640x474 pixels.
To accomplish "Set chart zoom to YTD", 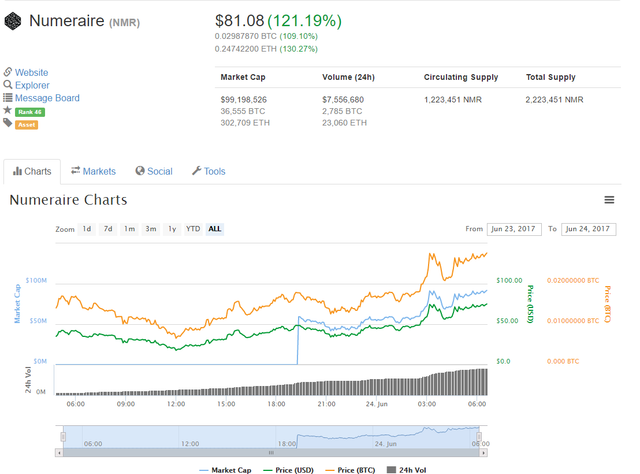I will [193, 229].
